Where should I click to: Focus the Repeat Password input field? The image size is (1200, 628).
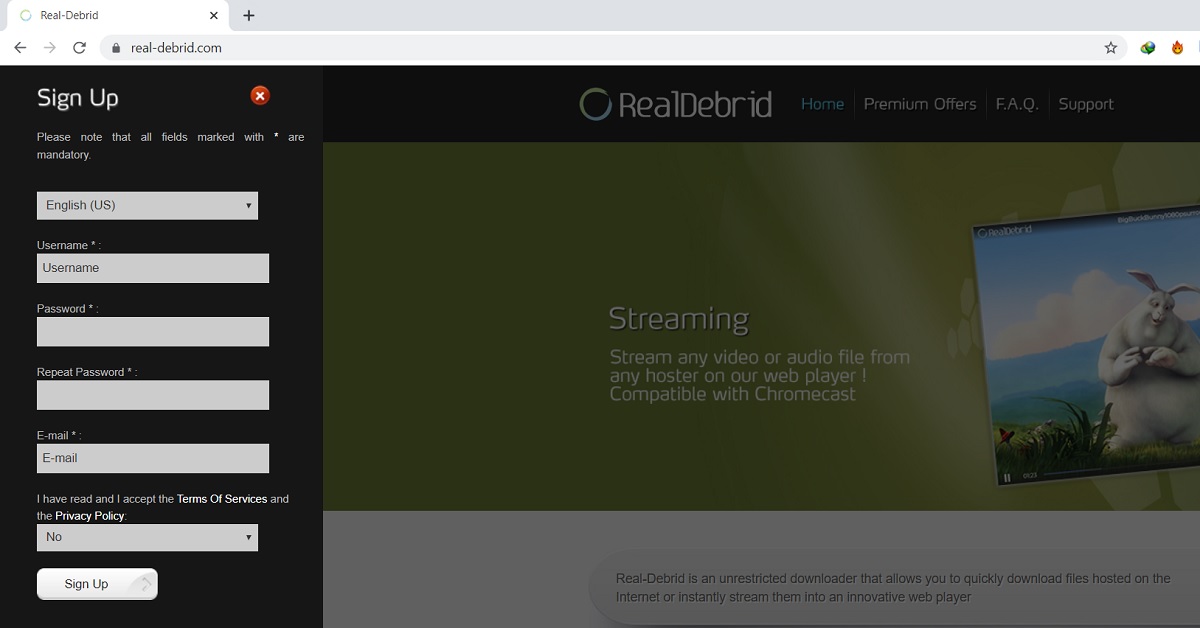pos(153,395)
